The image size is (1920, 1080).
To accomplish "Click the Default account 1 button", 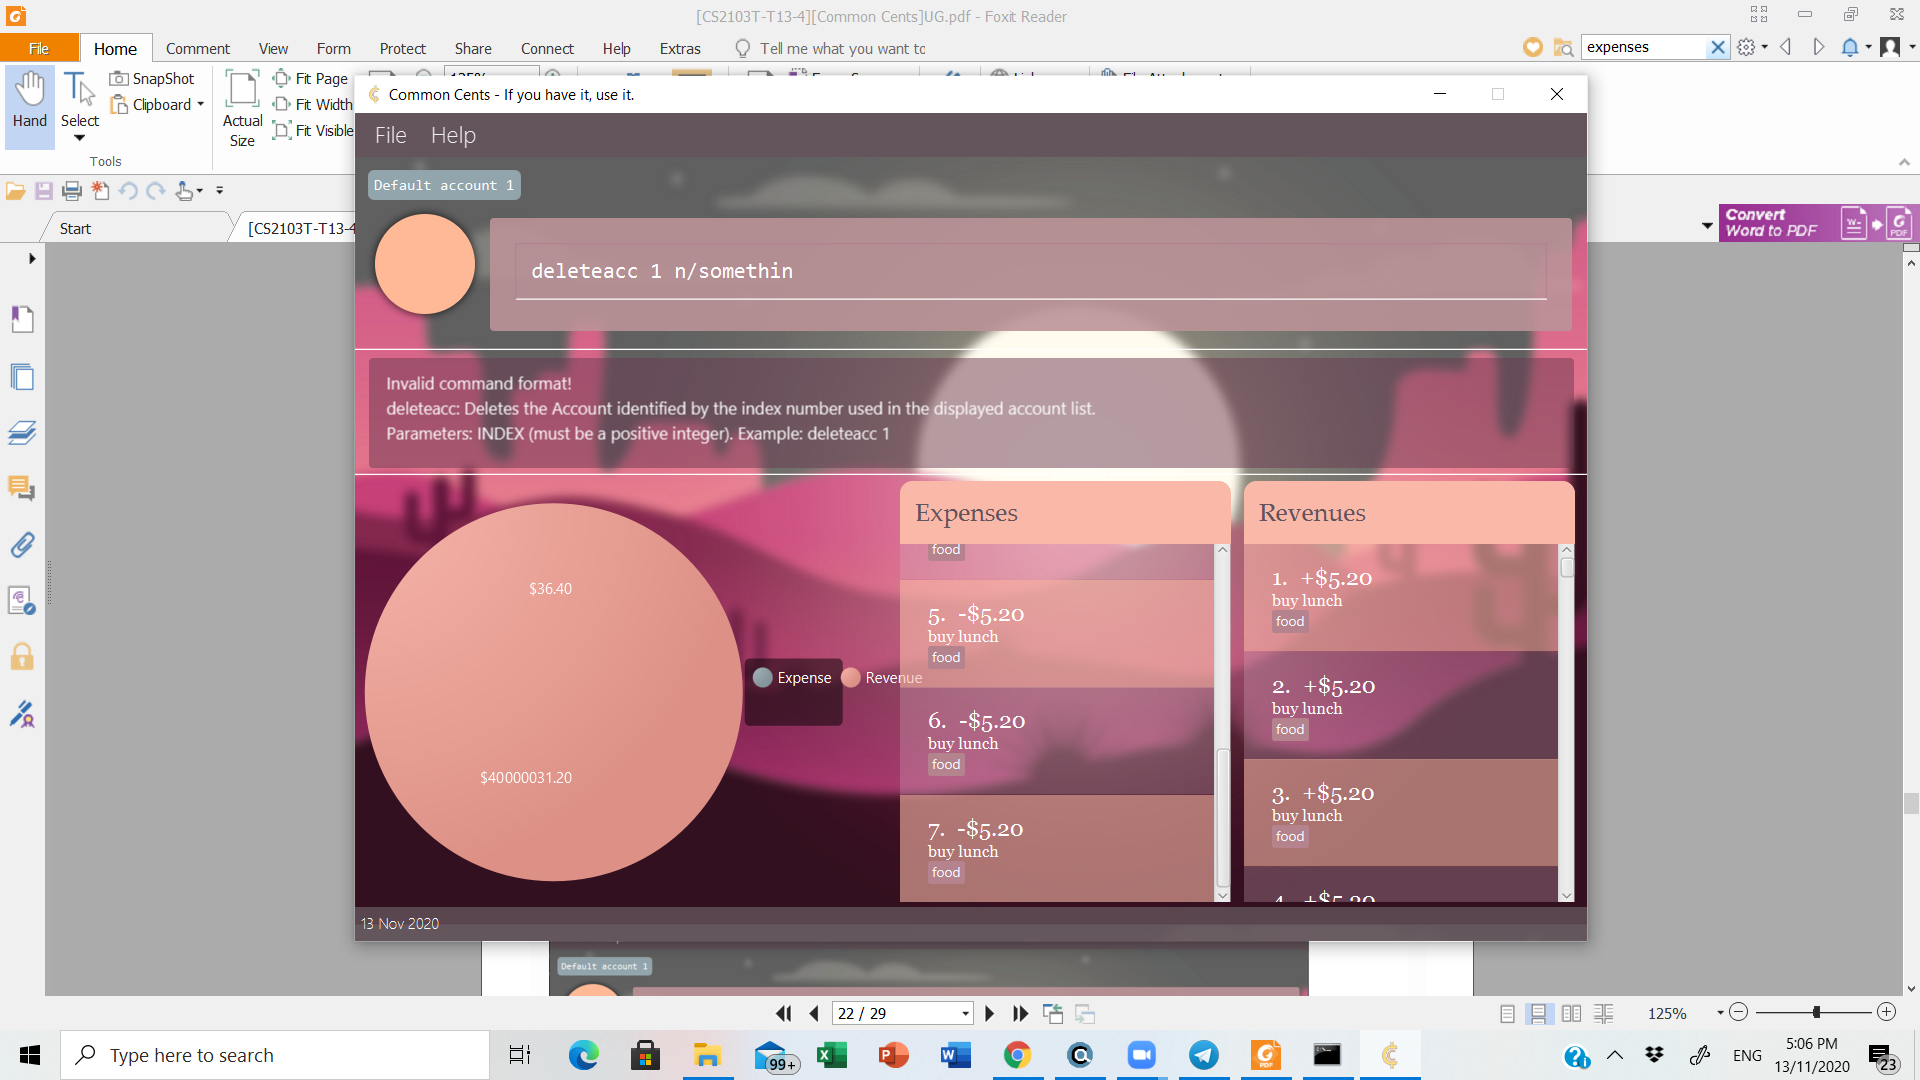I will [444, 185].
